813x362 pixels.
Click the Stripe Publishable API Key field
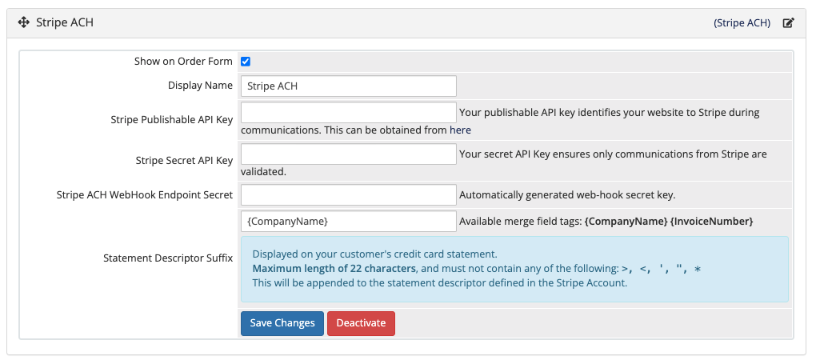click(x=348, y=113)
